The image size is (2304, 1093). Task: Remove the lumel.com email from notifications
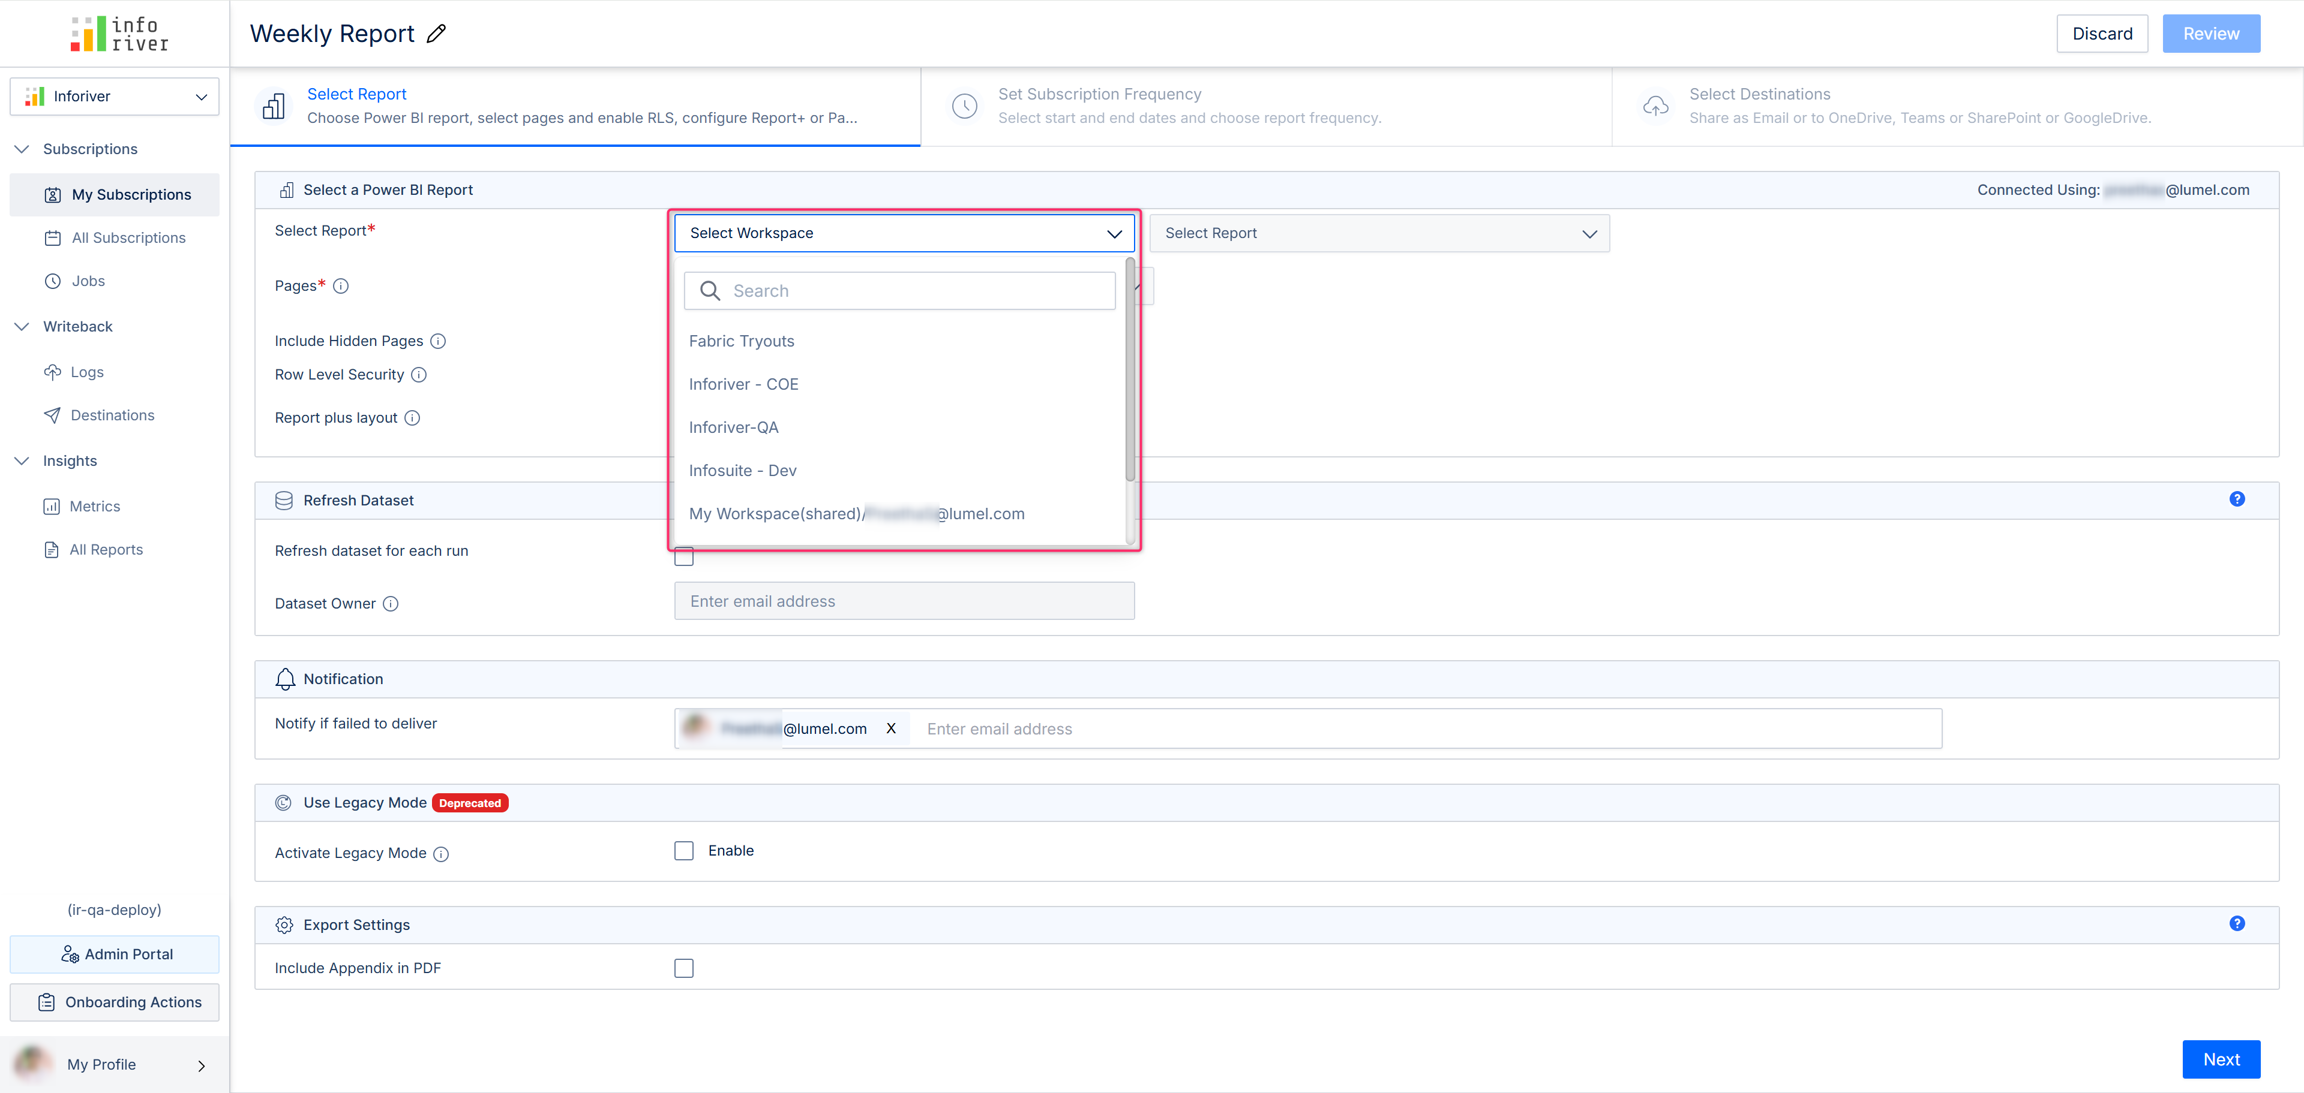[891, 729]
